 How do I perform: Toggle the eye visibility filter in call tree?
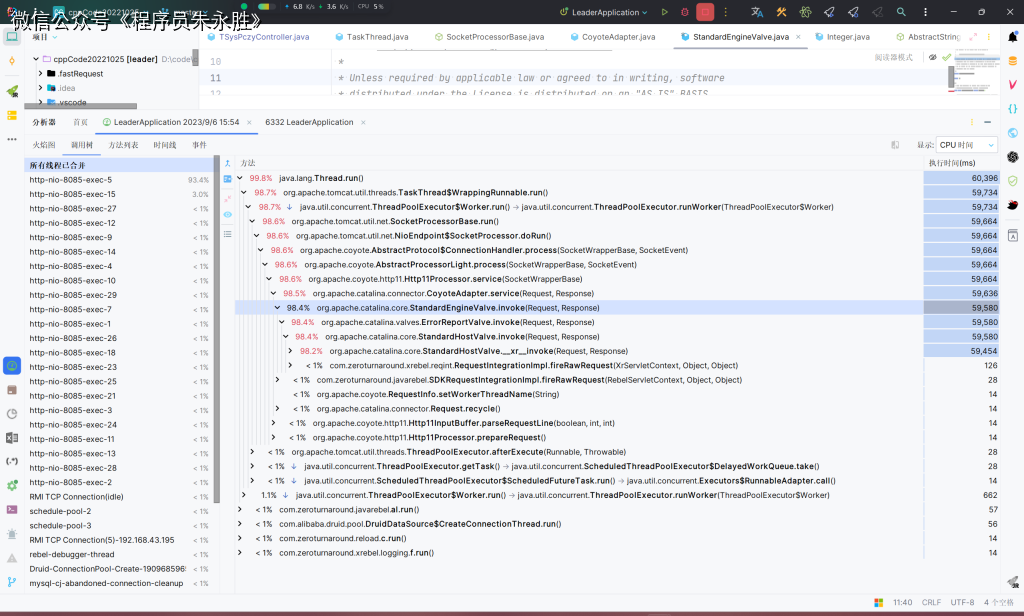(x=227, y=214)
